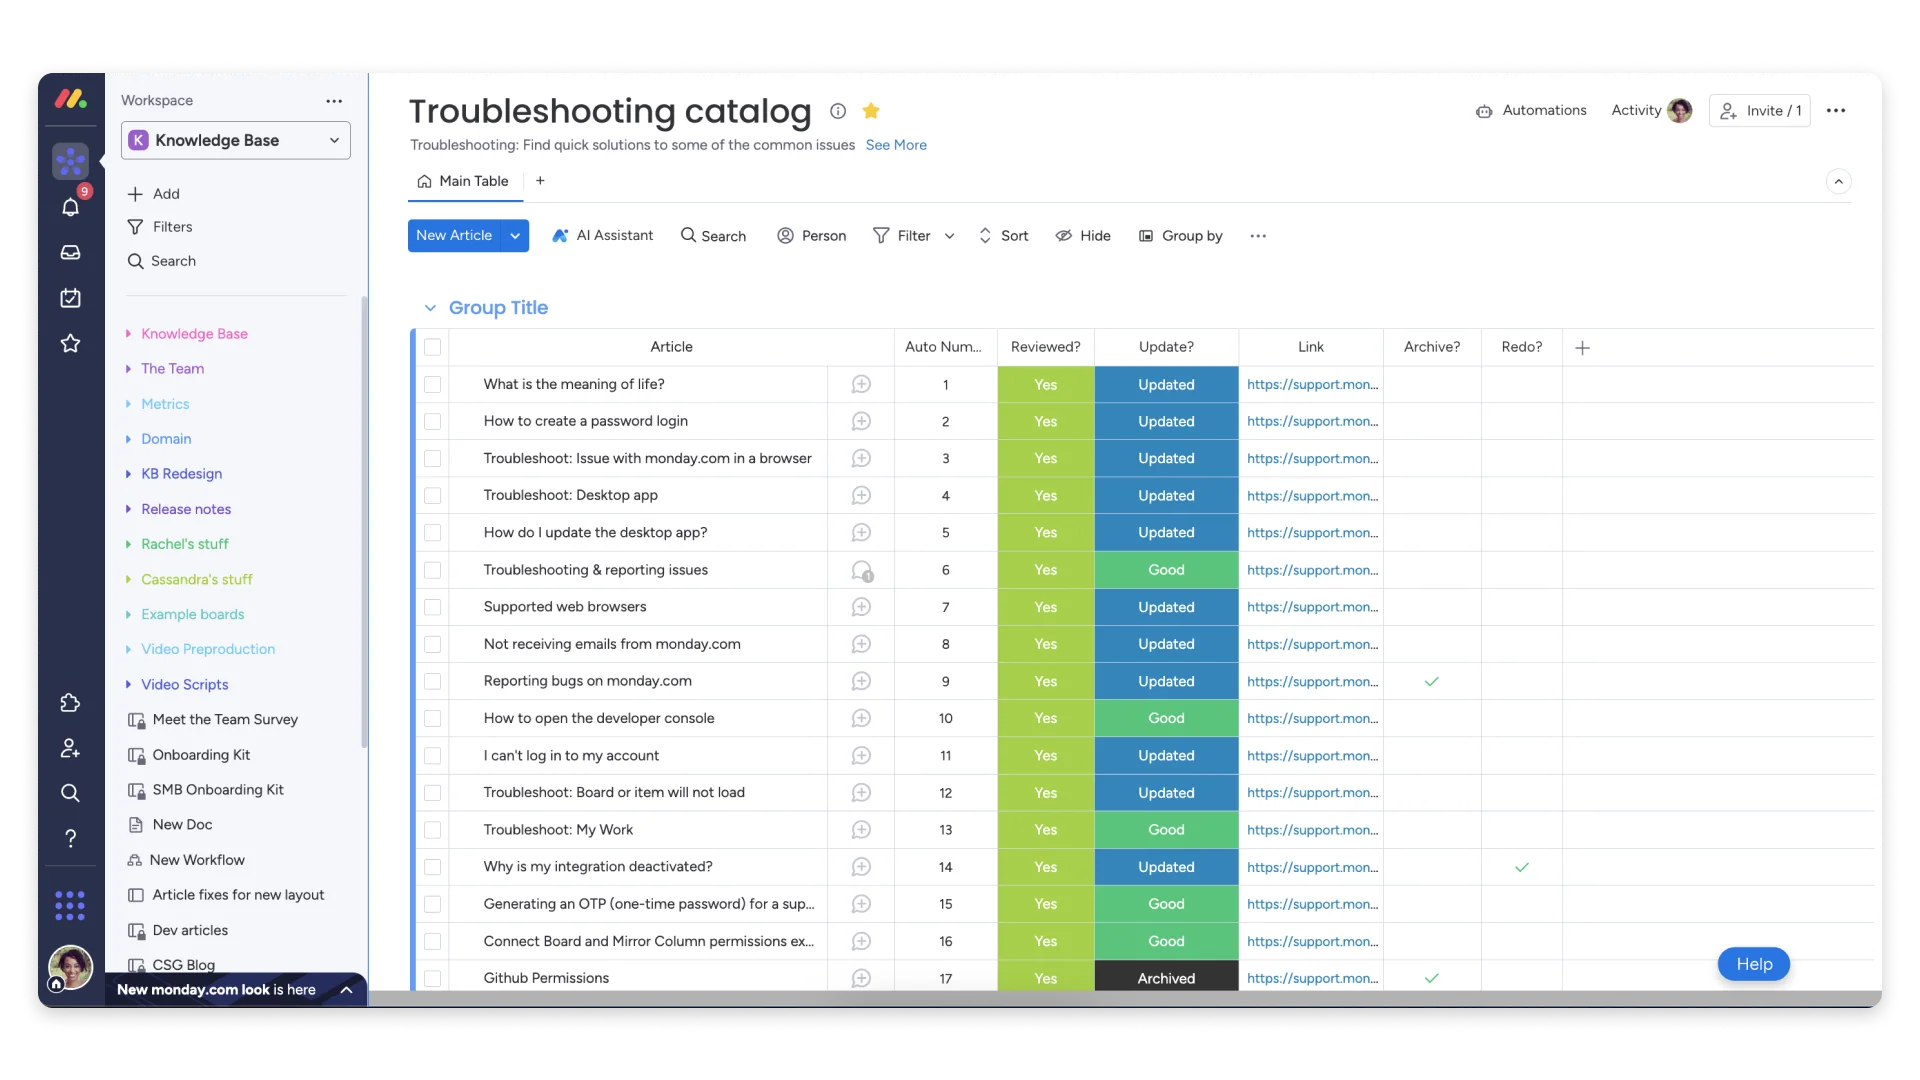The image size is (1920, 1080).
Task: Check the checkbox for 'Reporting bugs on monday.com'
Action: (x=432, y=681)
